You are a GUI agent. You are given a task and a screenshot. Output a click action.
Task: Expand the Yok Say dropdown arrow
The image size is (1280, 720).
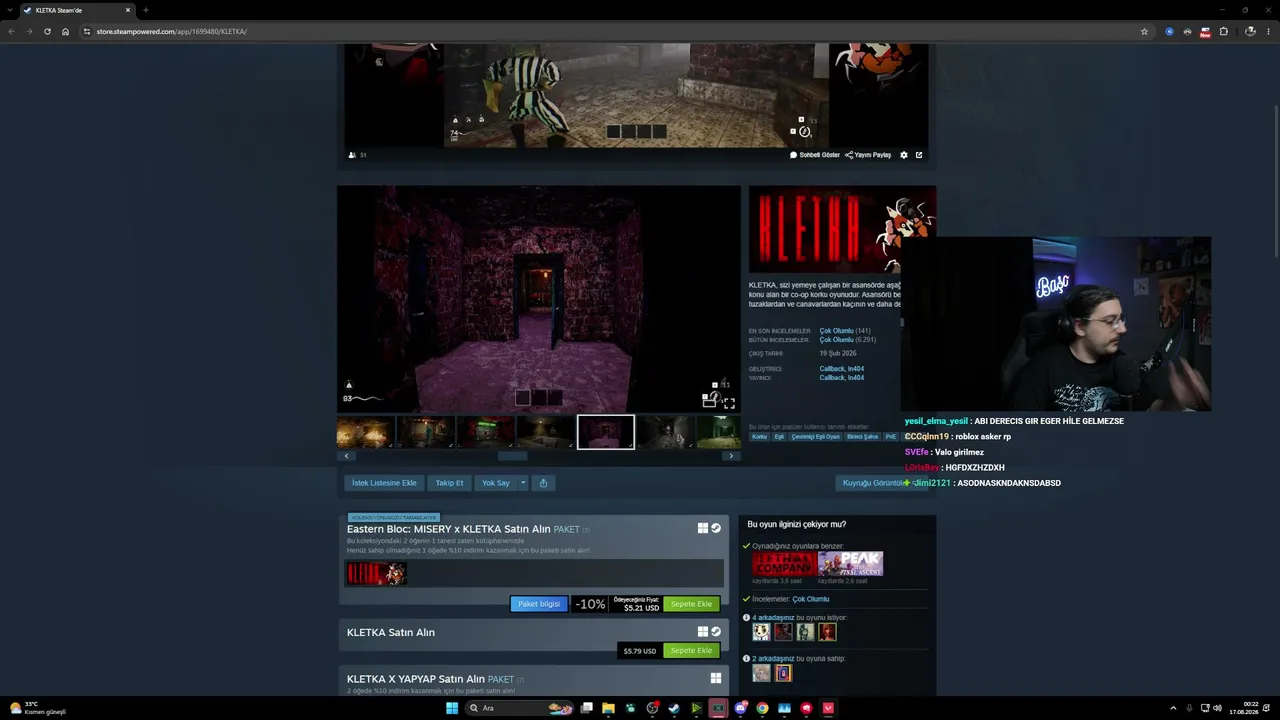point(522,483)
